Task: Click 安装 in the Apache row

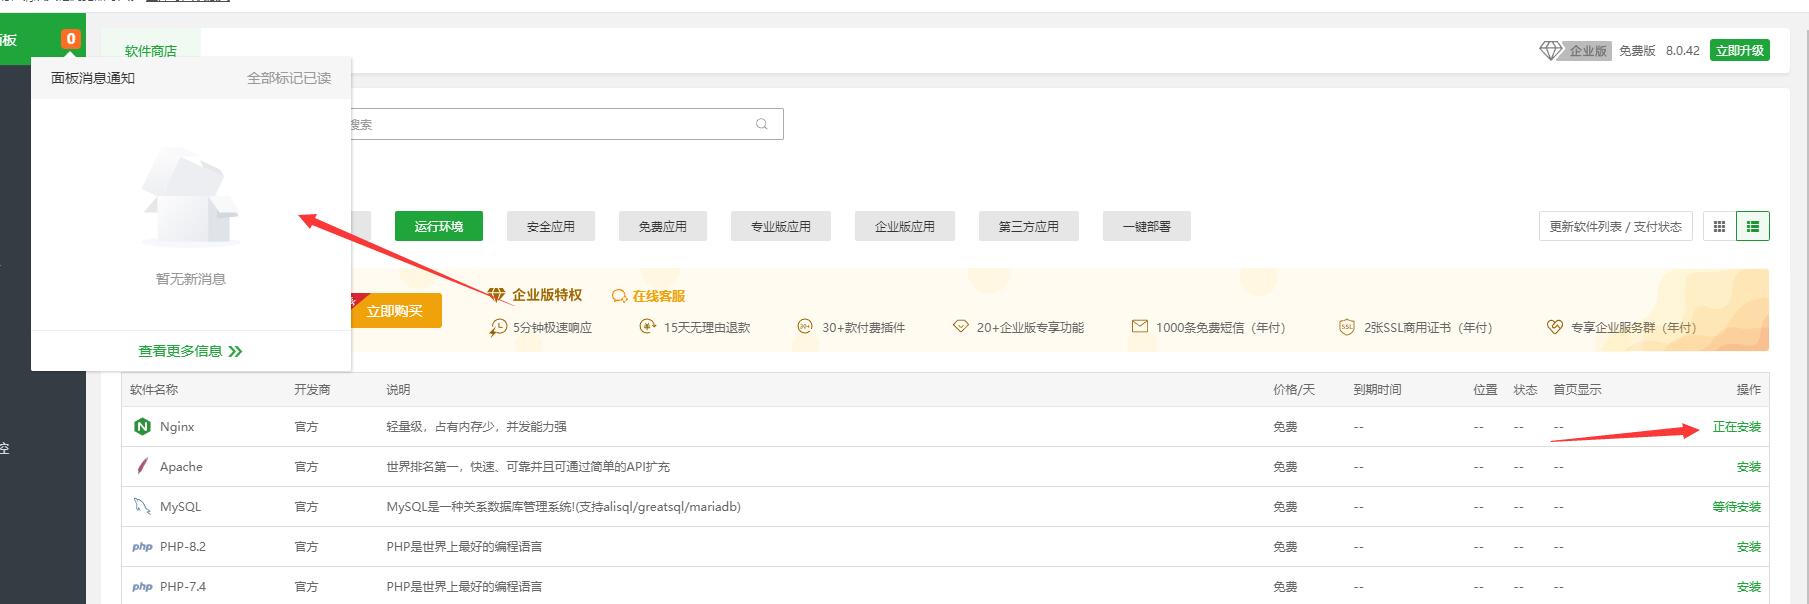Action: click(x=1749, y=467)
